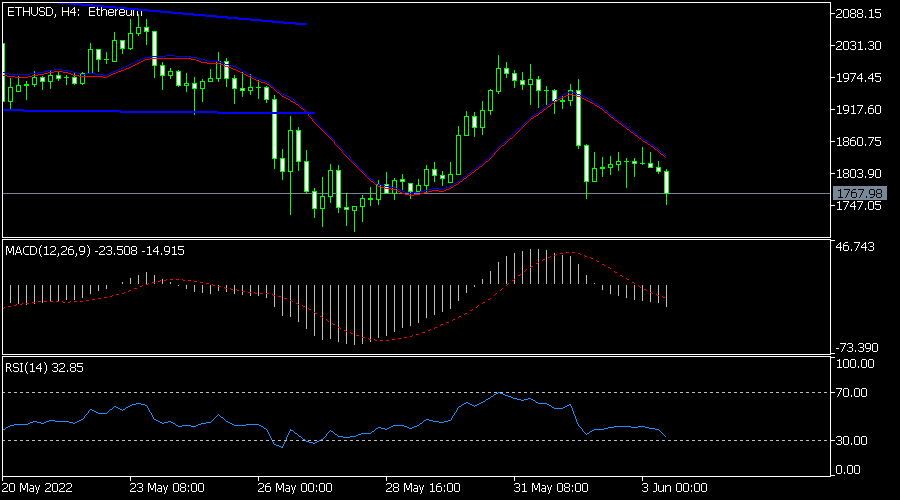The width and height of the screenshot is (900, 500).
Task: Click the 26 May 00:00 time label
Action: point(295,488)
